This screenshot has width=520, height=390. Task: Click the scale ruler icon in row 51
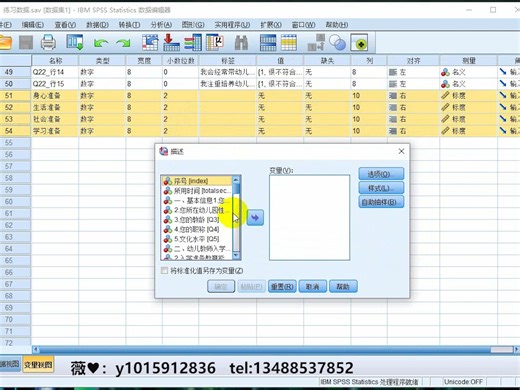pos(445,96)
